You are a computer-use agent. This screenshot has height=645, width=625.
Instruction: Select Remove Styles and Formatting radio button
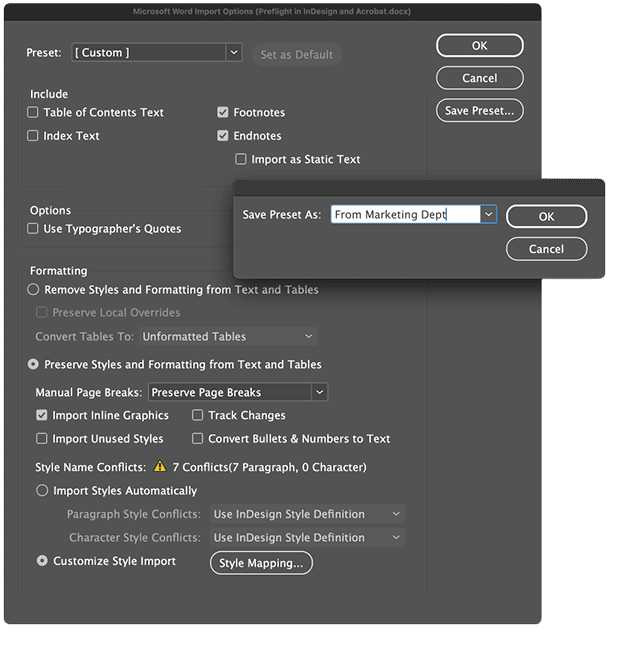tap(34, 290)
